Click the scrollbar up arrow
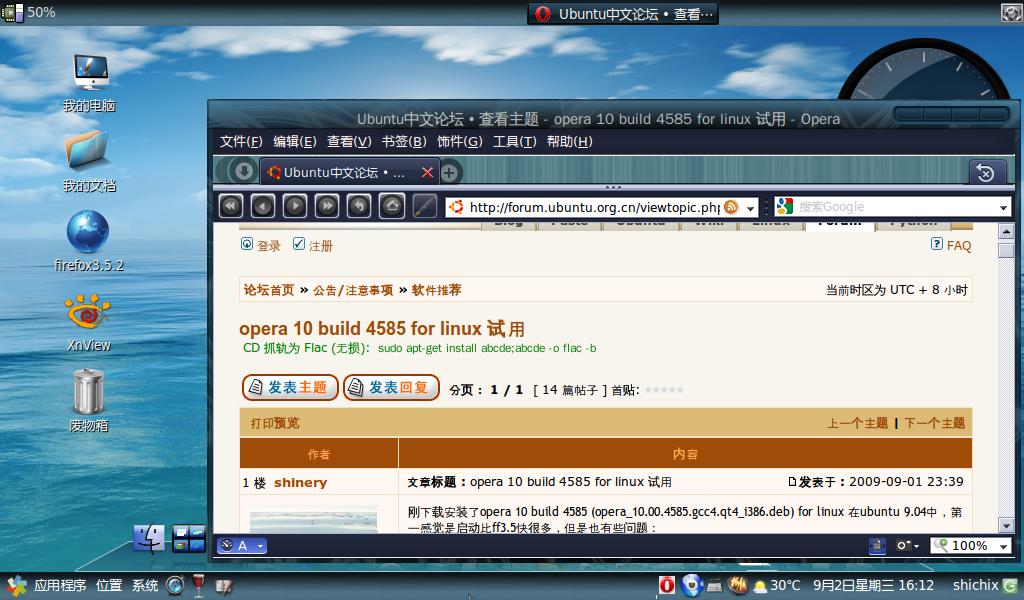This screenshot has height=600, width=1024. 1006,231
